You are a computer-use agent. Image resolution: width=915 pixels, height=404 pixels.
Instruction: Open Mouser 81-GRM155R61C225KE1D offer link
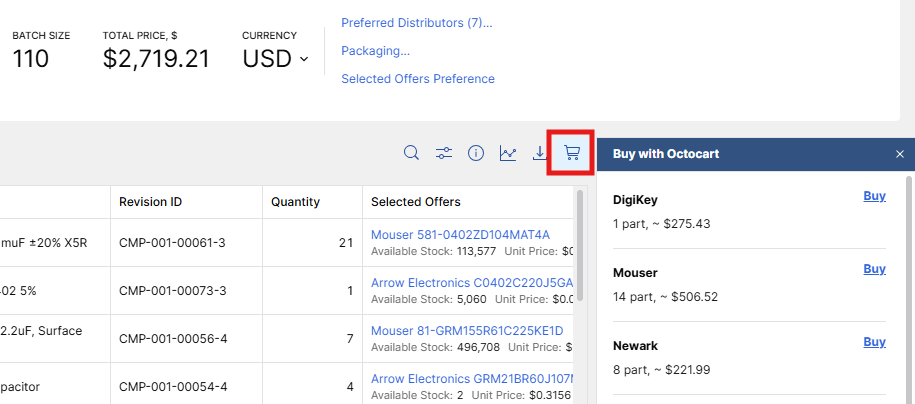pyautogui.click(x=467, y=331)
